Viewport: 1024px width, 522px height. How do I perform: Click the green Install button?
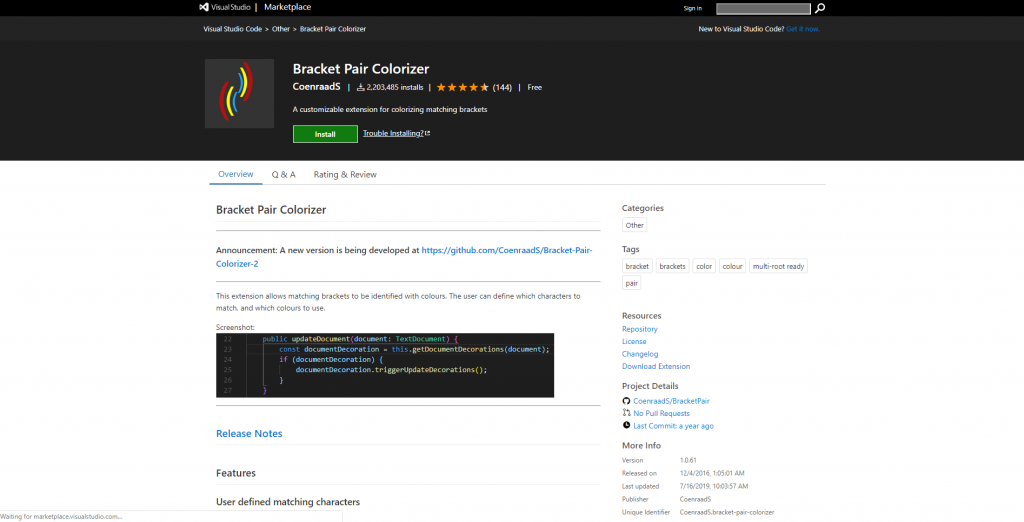325,134
